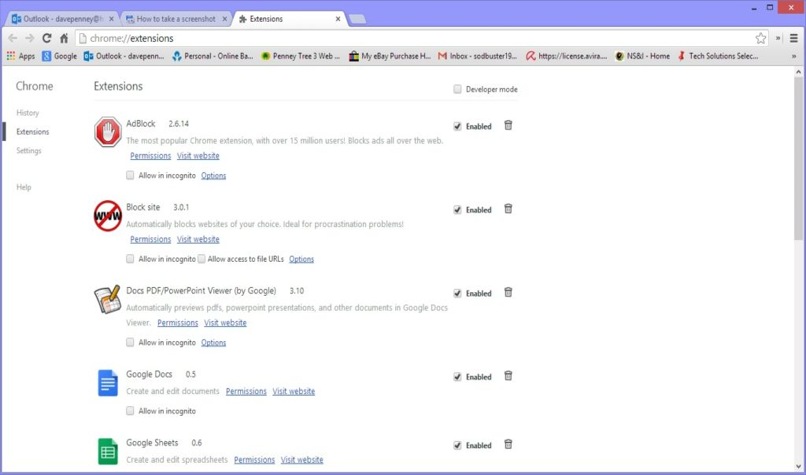Delete Google Docs extension with trash icon
Screen dimensions: 806x475
point(508,376)
